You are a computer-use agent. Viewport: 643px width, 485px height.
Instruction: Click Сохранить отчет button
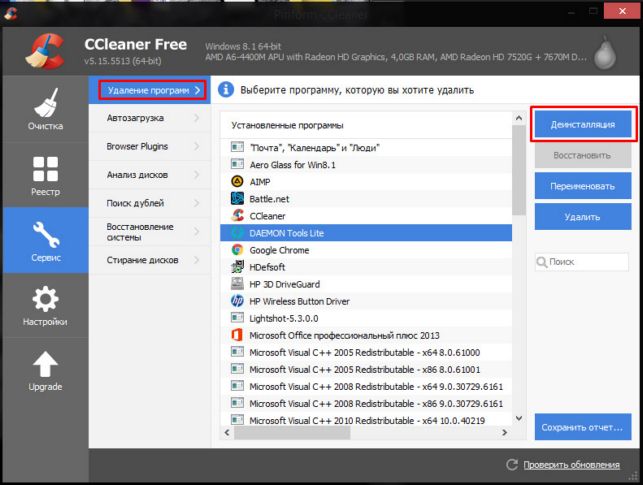[583, 427]
